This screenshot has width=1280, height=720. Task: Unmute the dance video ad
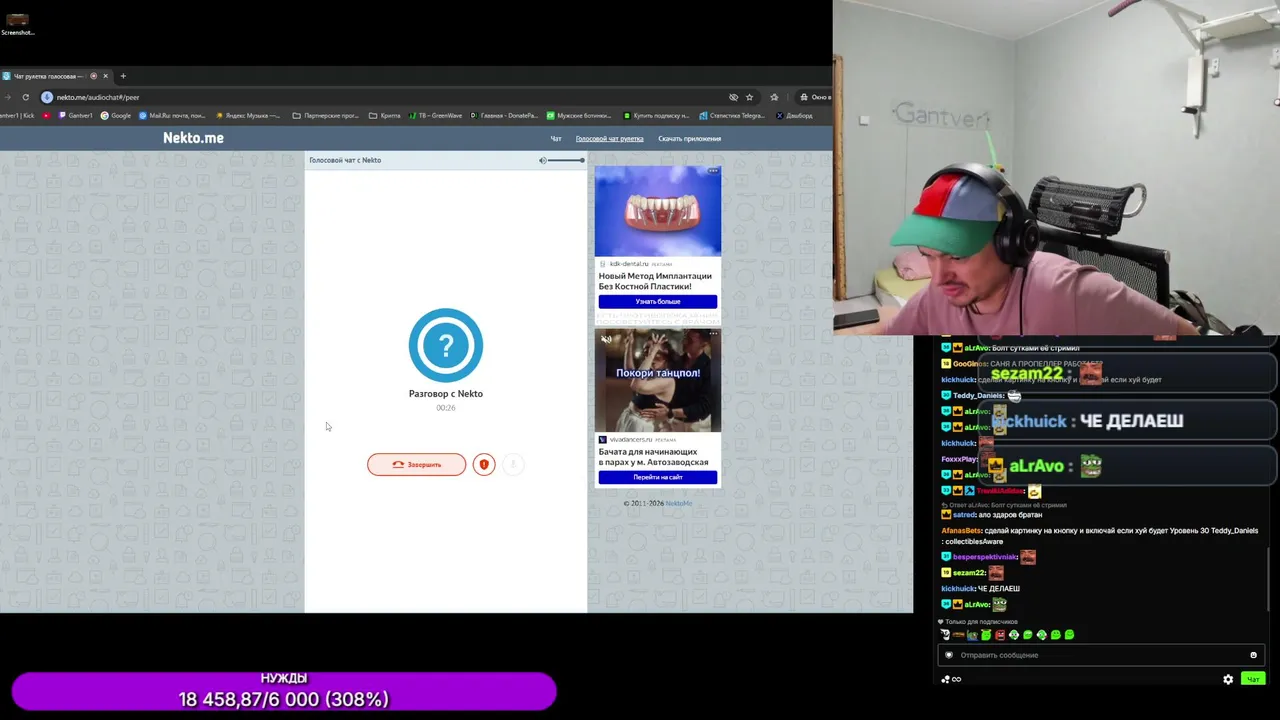pyautogui.click(x=606, y=340)
